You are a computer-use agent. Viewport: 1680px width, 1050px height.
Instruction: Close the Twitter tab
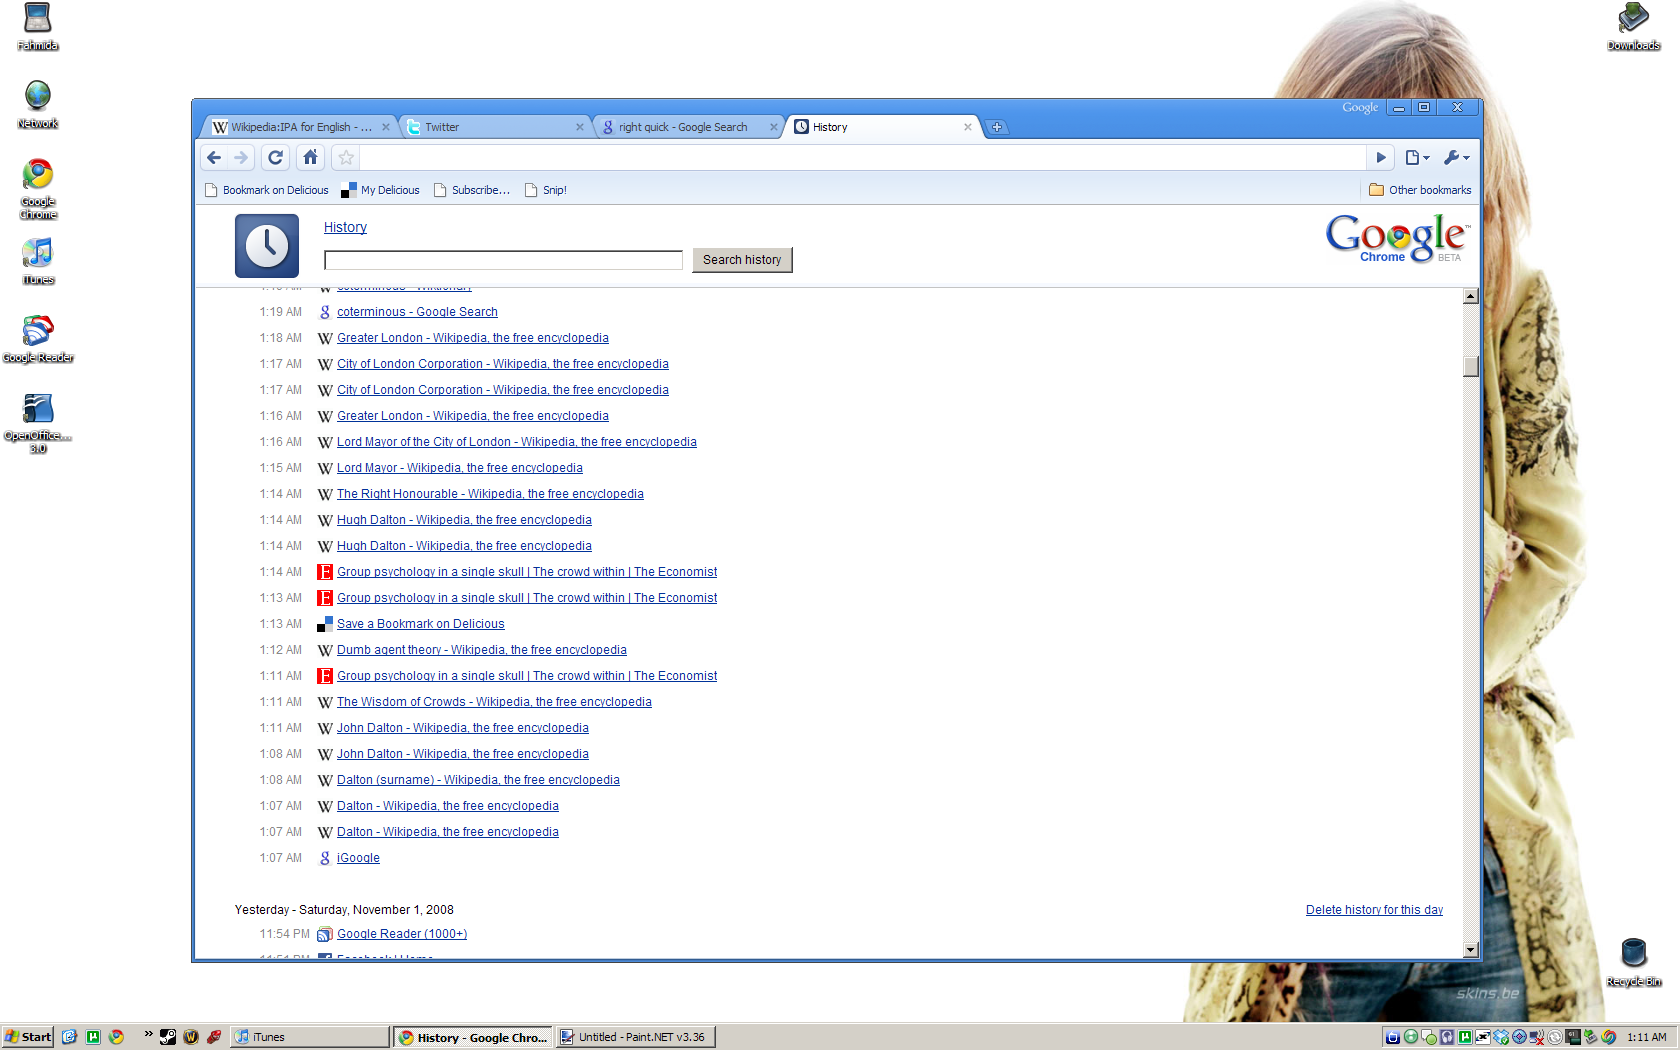[x=579, y=127]
